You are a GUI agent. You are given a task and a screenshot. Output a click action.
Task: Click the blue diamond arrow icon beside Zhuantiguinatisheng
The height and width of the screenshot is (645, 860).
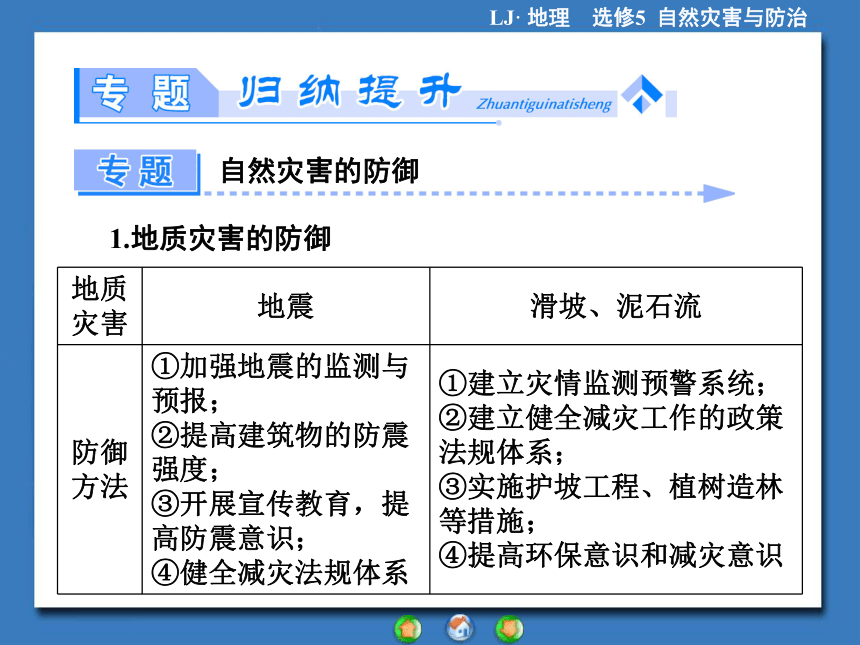click(642, 94)
